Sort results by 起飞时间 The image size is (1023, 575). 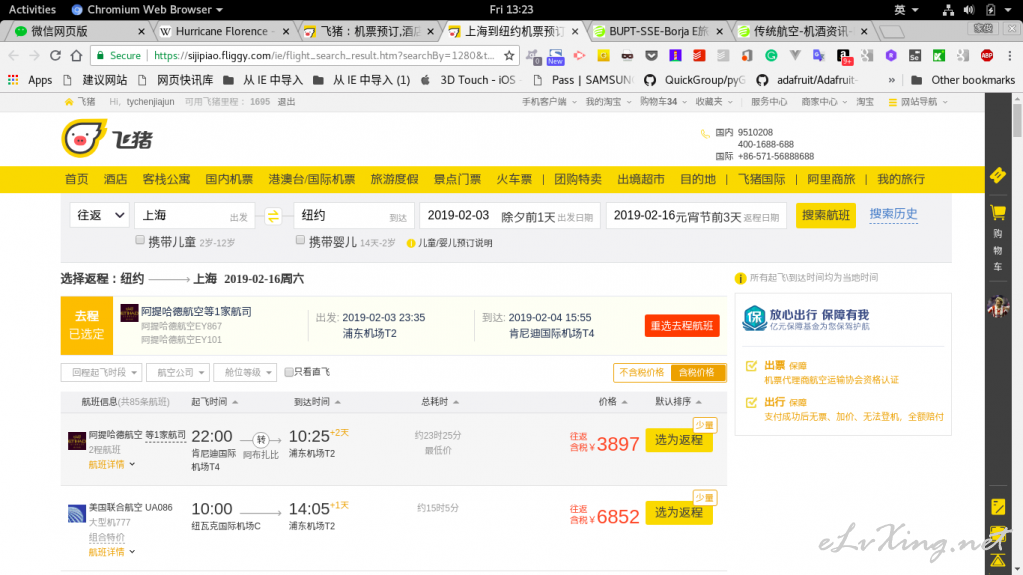pyautogui.click(x=214, y=402)
